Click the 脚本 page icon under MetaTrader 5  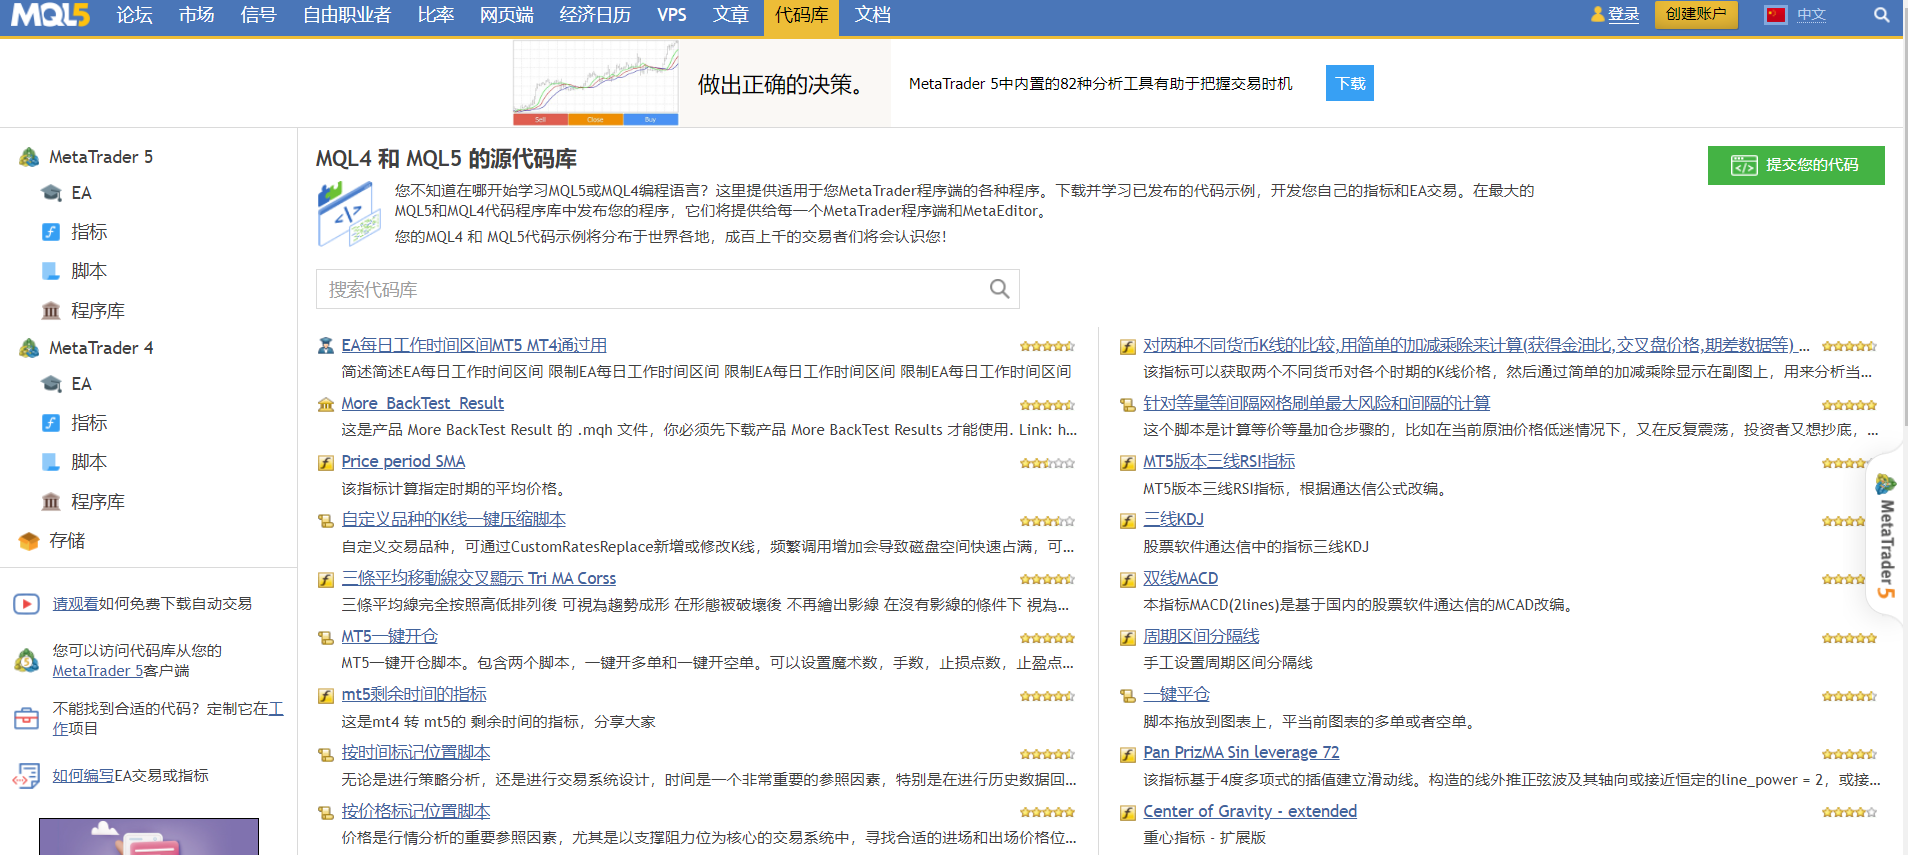click(51, 271)
